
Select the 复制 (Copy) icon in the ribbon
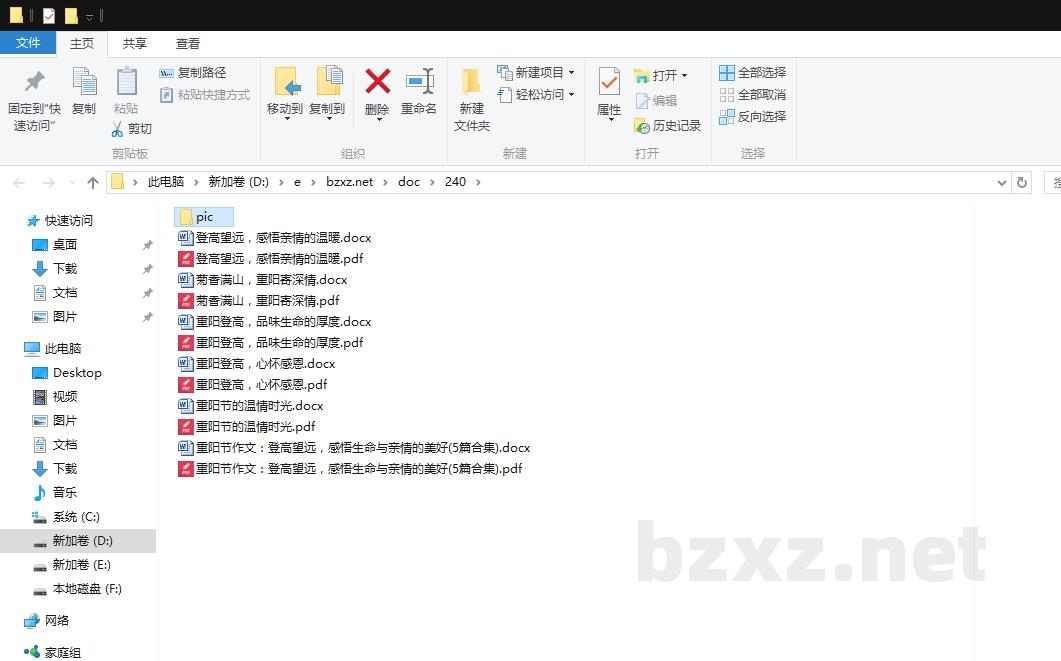click(84, 90)
